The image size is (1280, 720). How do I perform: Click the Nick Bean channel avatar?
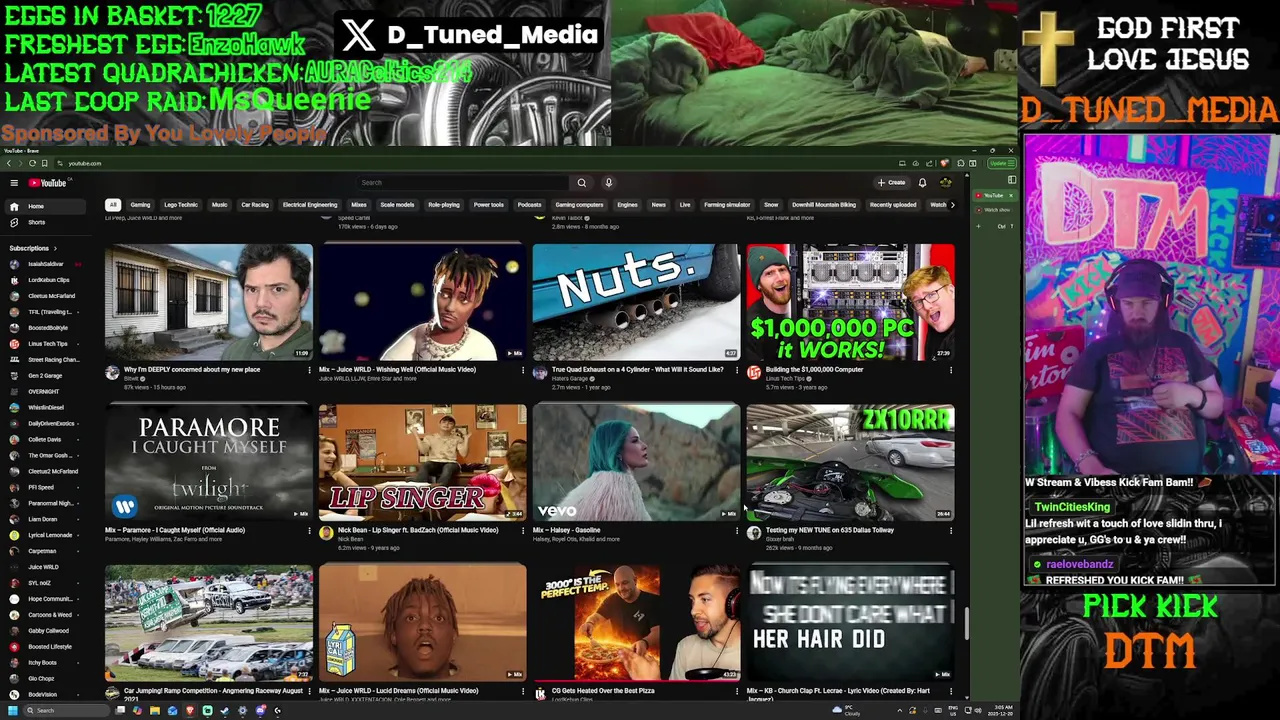326,534
